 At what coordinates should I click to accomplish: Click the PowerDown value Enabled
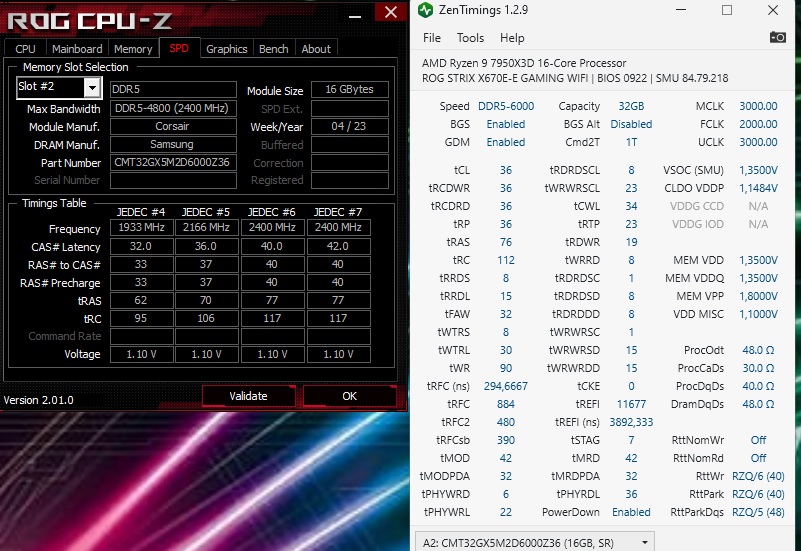tap(631, 512)
